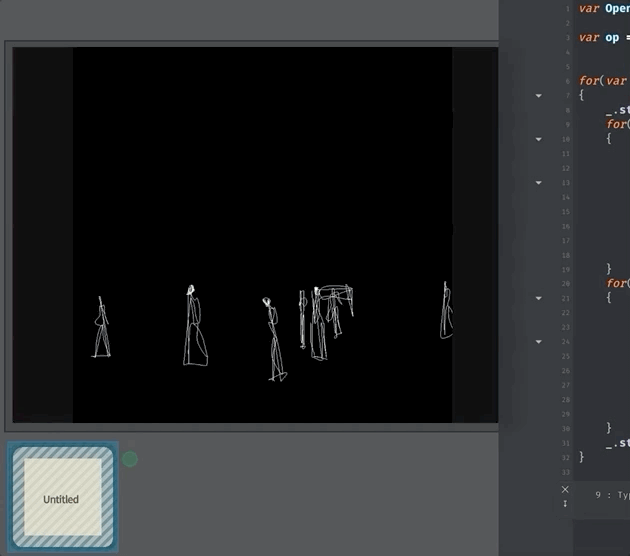The height and width of the screenshot is (556, 630).
Task: Click the leftmost sketched figure in the viewer
Action: (101, 328)
